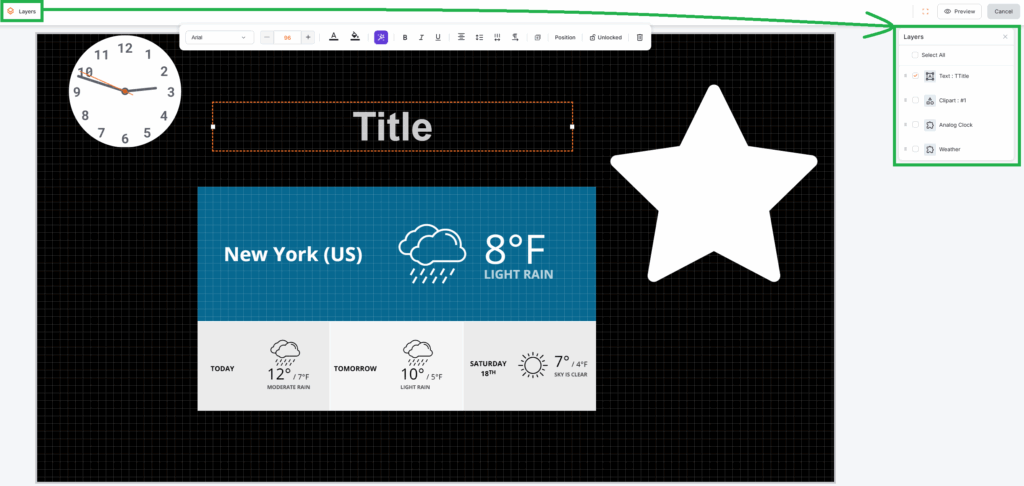Open the Arial font dropdown
The width and height of the screenshot is (1024, 486).
pos(218,37)
